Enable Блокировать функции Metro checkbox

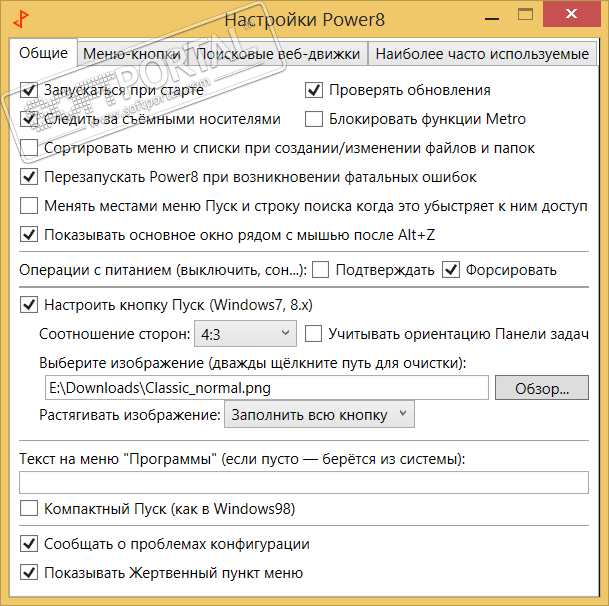(314, 119)
